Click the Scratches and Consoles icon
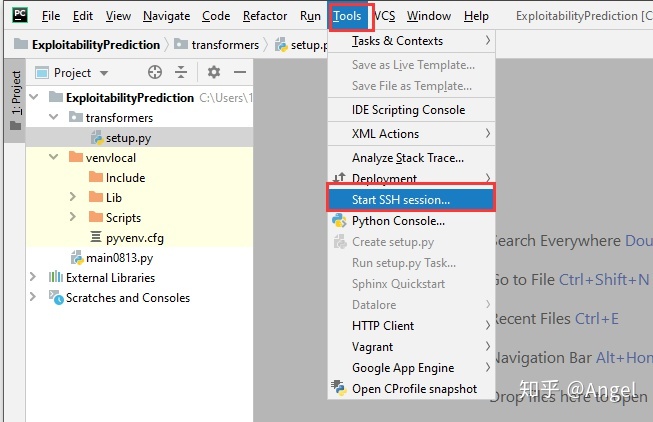653x422 pixels. point(56,297)
